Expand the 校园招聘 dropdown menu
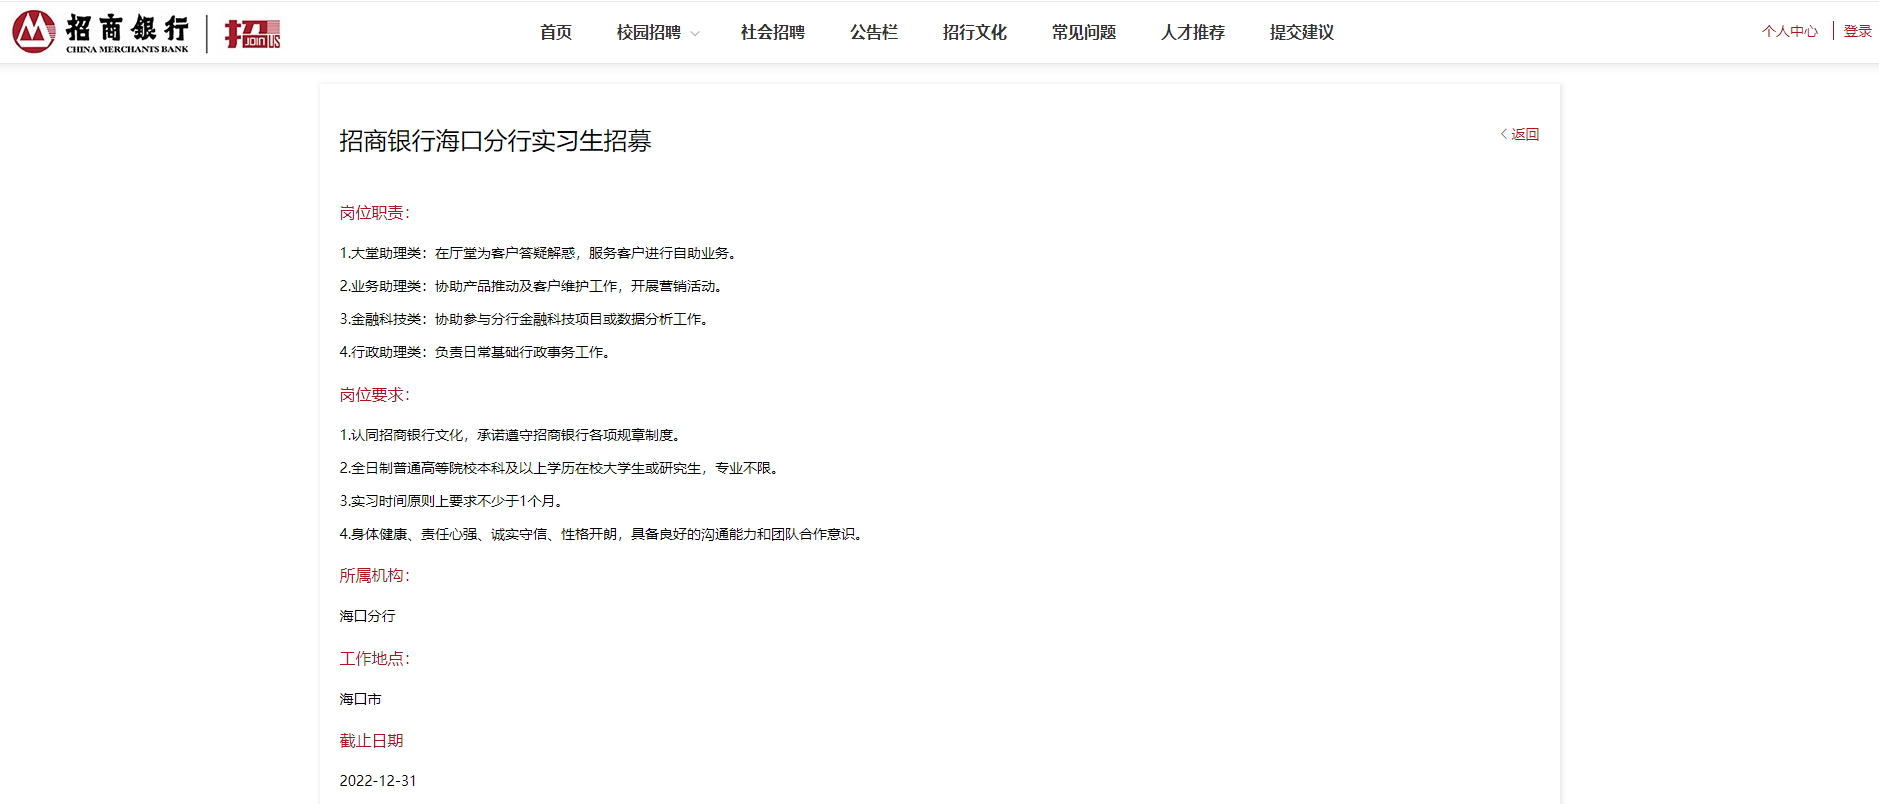 pos(657,33)
